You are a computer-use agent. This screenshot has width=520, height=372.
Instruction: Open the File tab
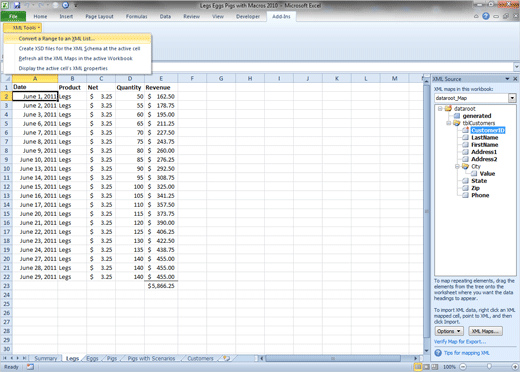click(x=13, y=16)
